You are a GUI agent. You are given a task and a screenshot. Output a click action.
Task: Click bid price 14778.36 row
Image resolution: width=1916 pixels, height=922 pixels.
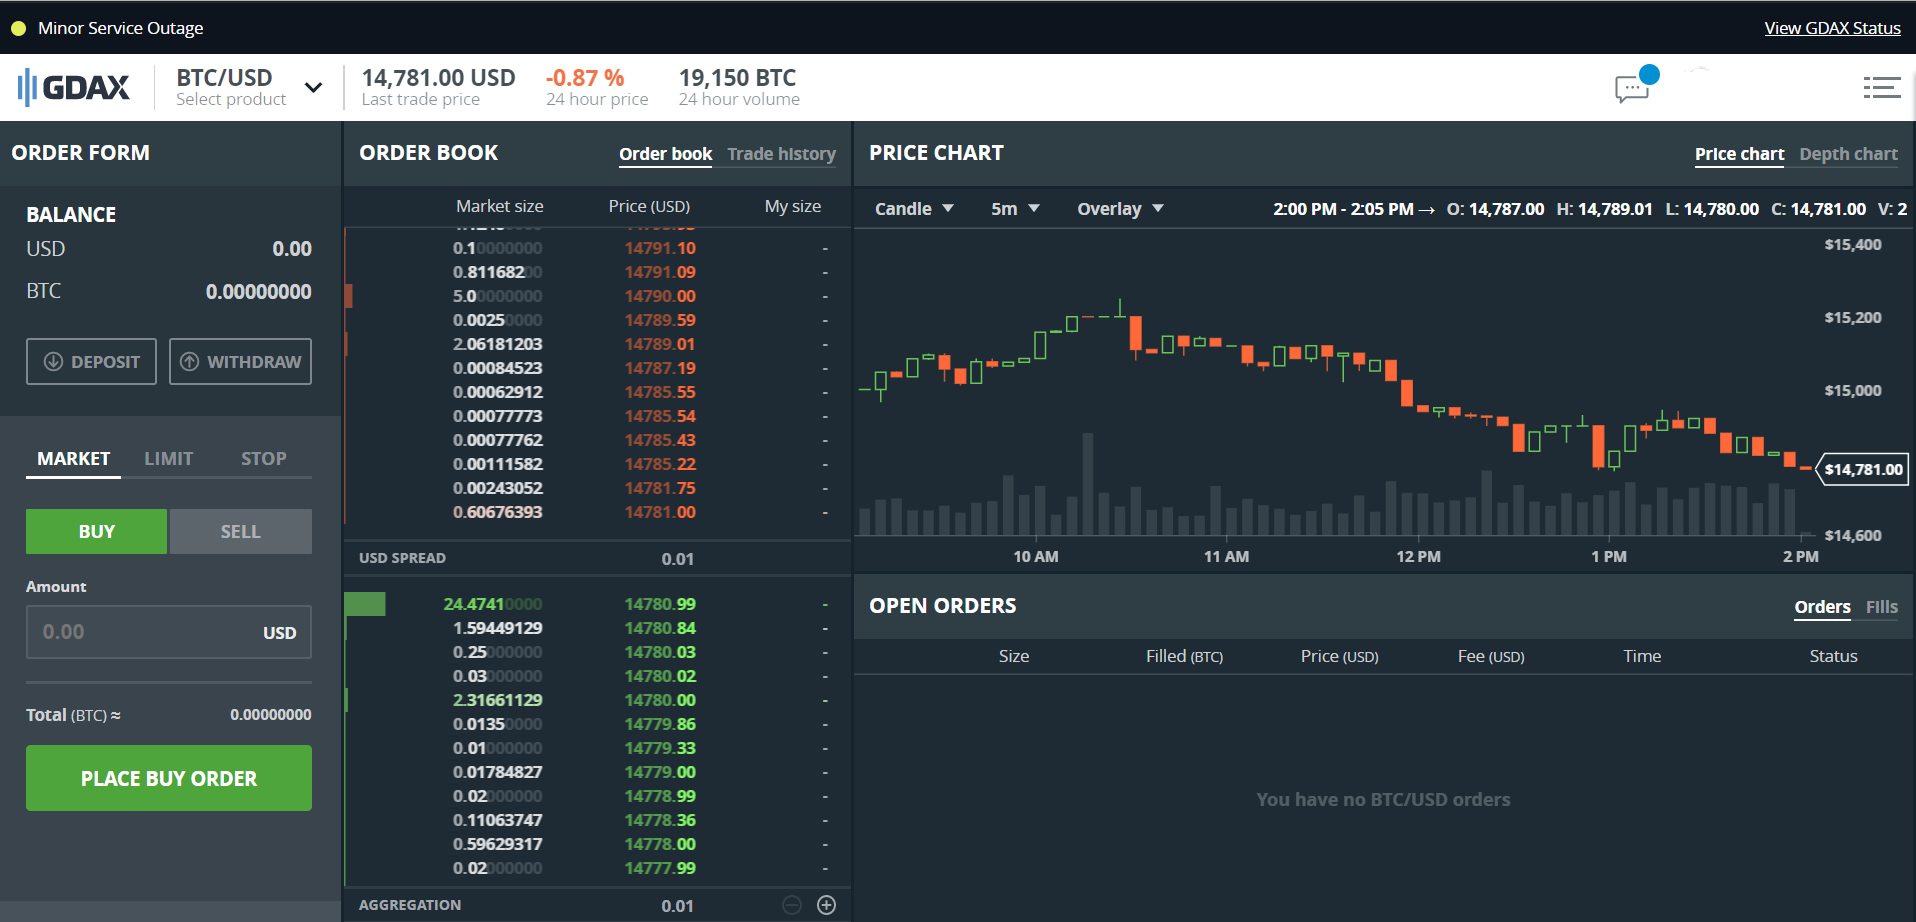pyautogui.click(x=596, y=820)
